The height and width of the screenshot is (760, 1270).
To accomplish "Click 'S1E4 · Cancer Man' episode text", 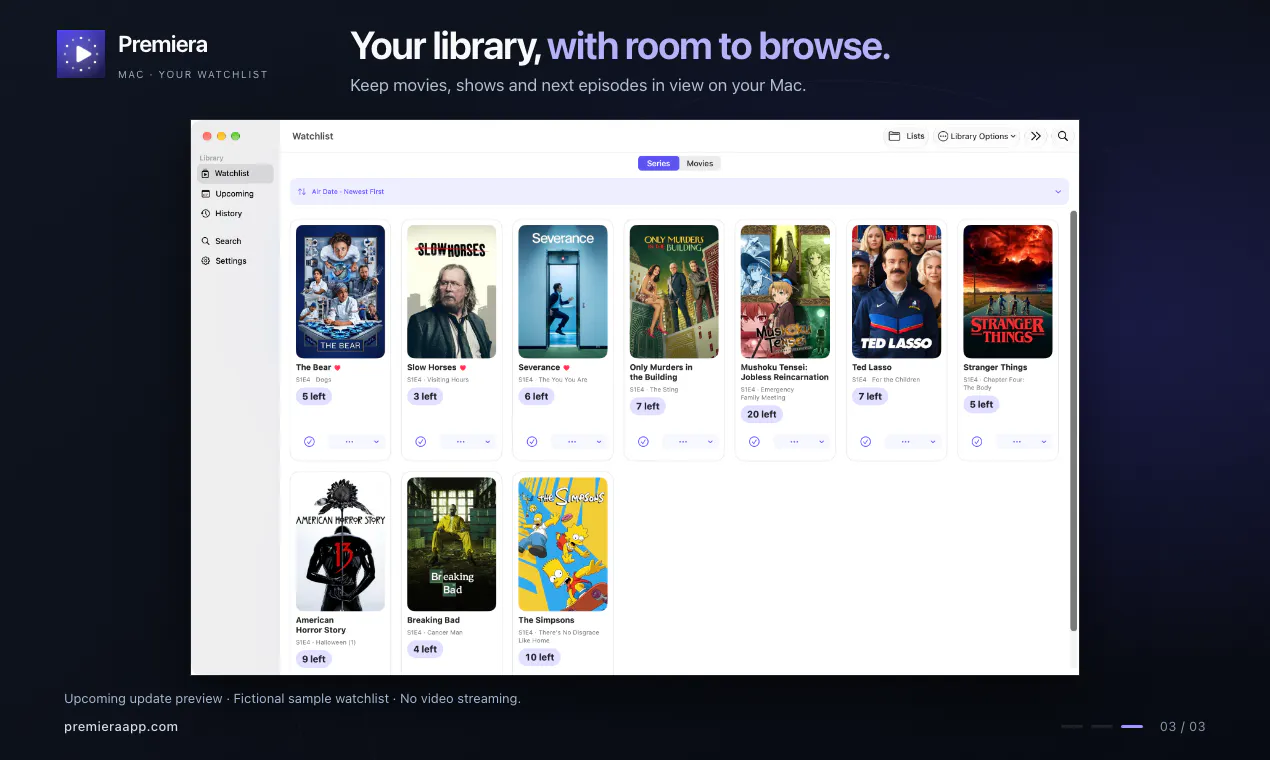I will pos(435,633).
